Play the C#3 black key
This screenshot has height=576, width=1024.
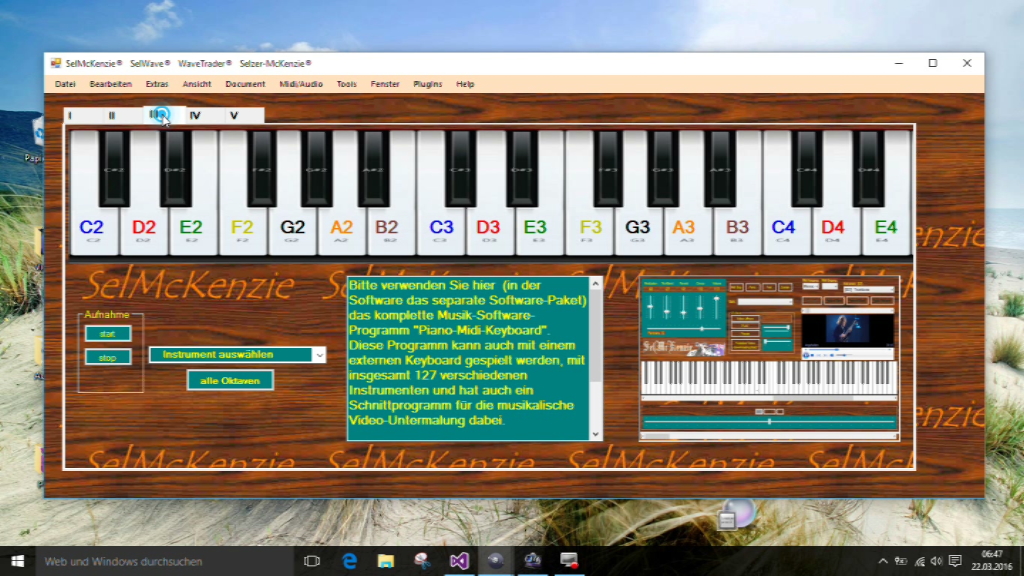[x=460, y=168]
